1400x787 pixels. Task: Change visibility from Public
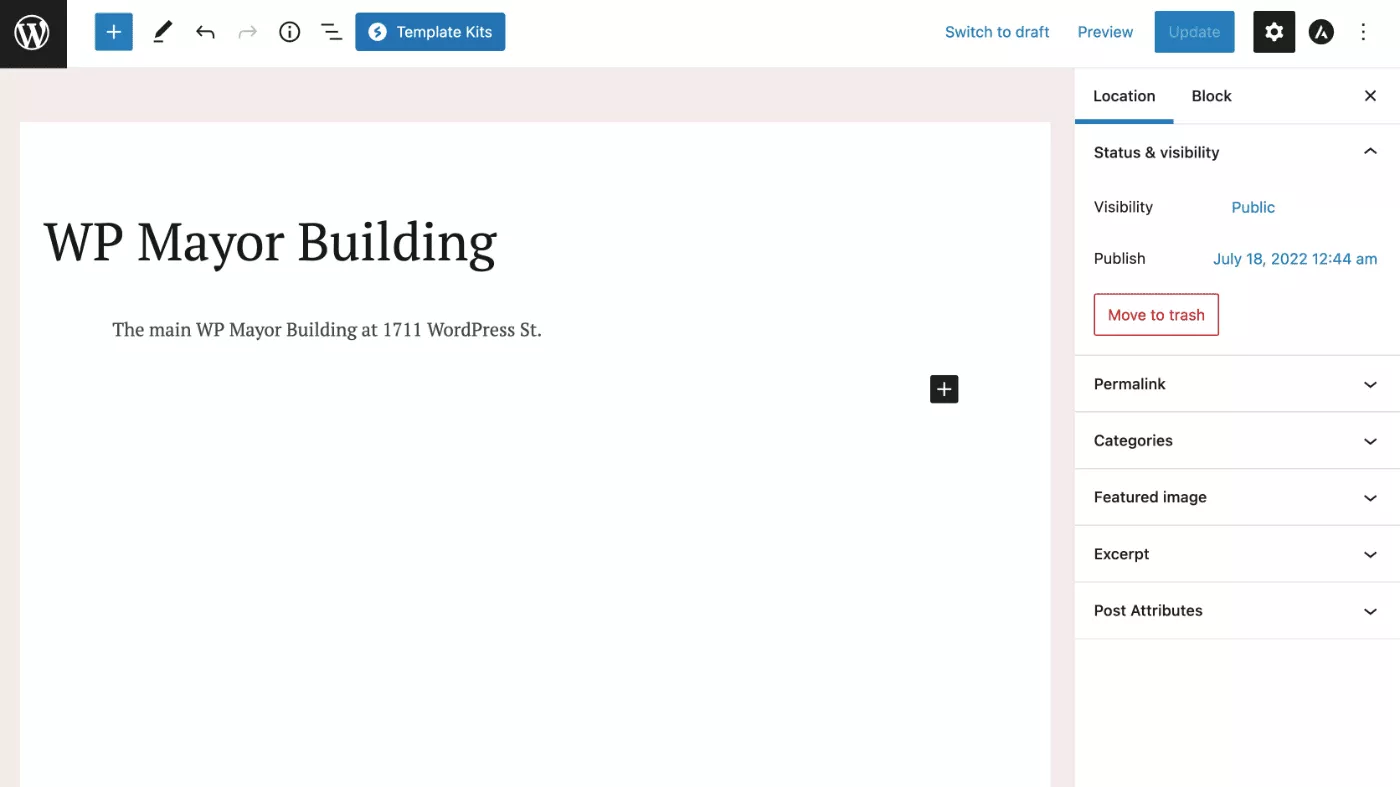pos(1253,207)
